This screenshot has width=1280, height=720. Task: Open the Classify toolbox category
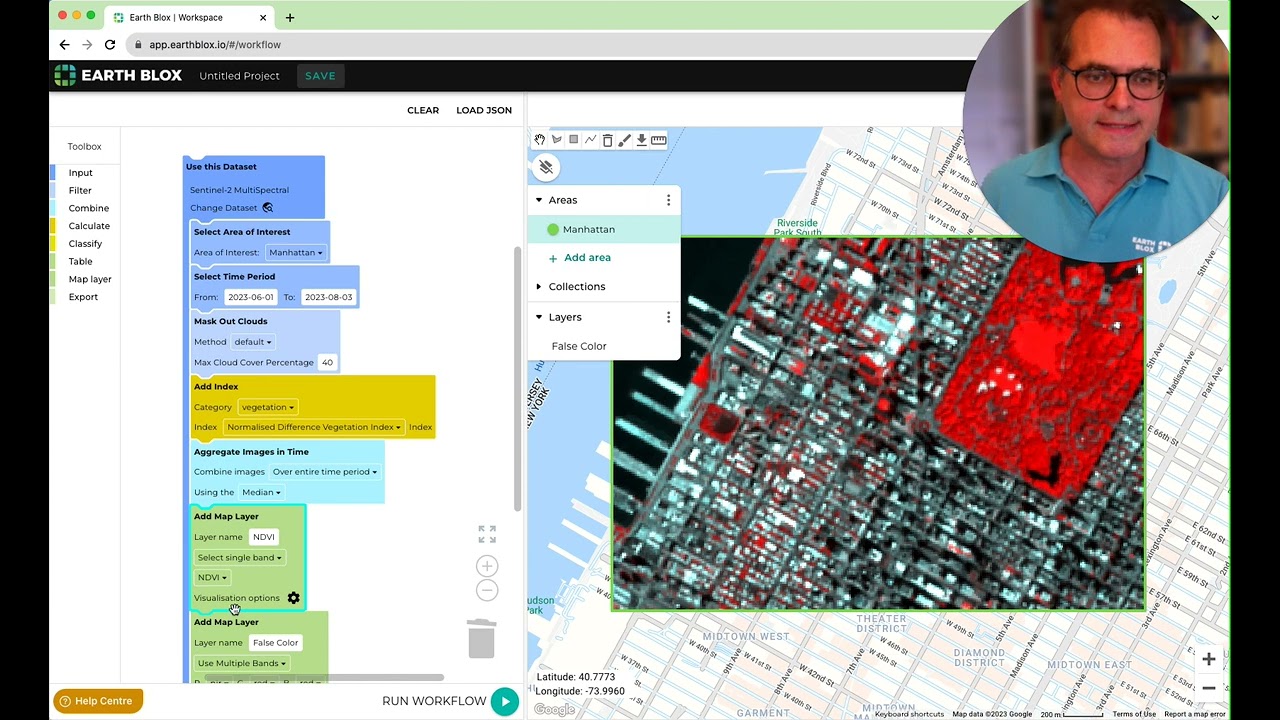coord(85,244)
